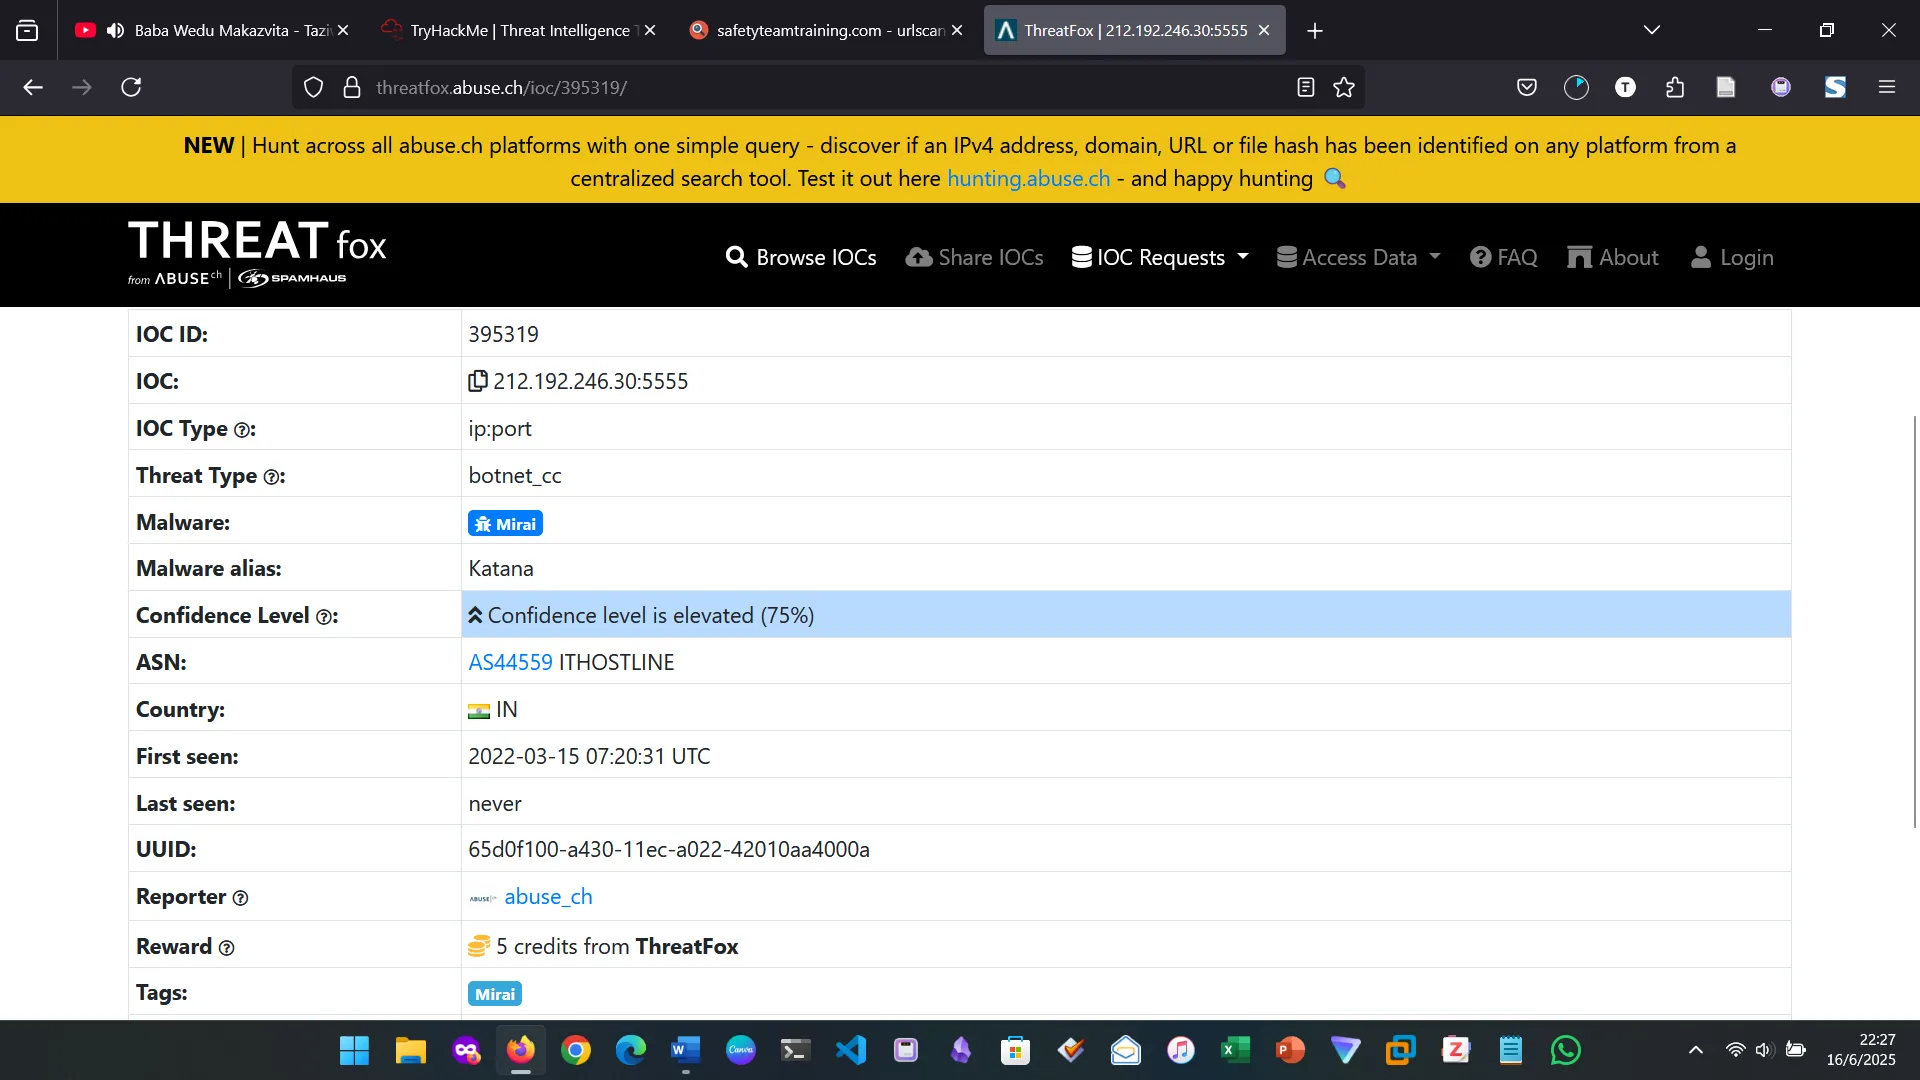This screenshot has height=1080, width=1920.
Task: Open Firefox extensions puzzle icon
Action: click(x=1675, y=88)
